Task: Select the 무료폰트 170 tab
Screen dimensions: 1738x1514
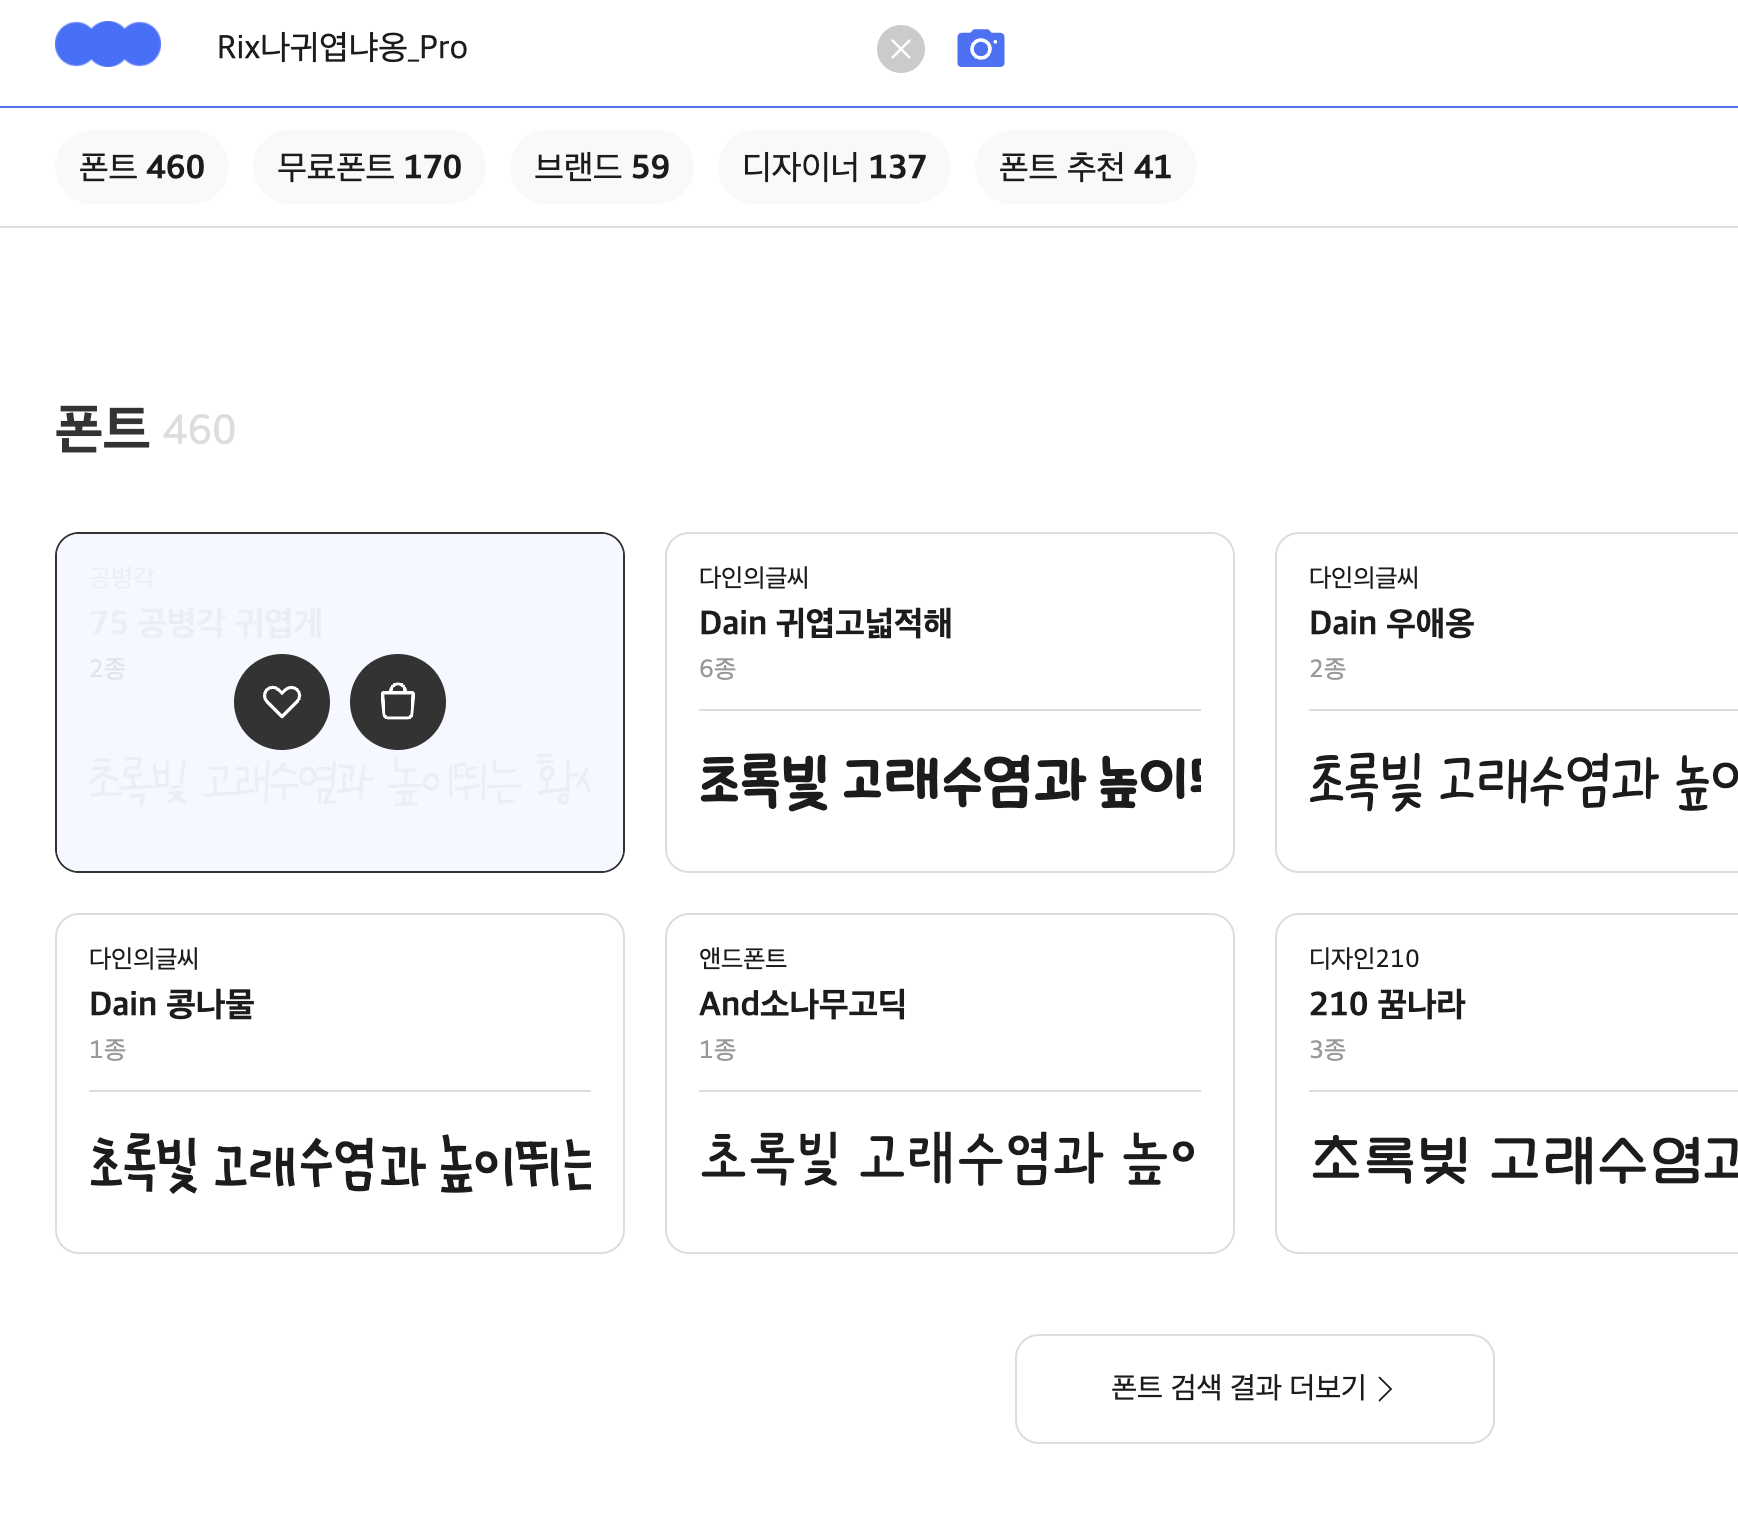Action: coord(369,167)
